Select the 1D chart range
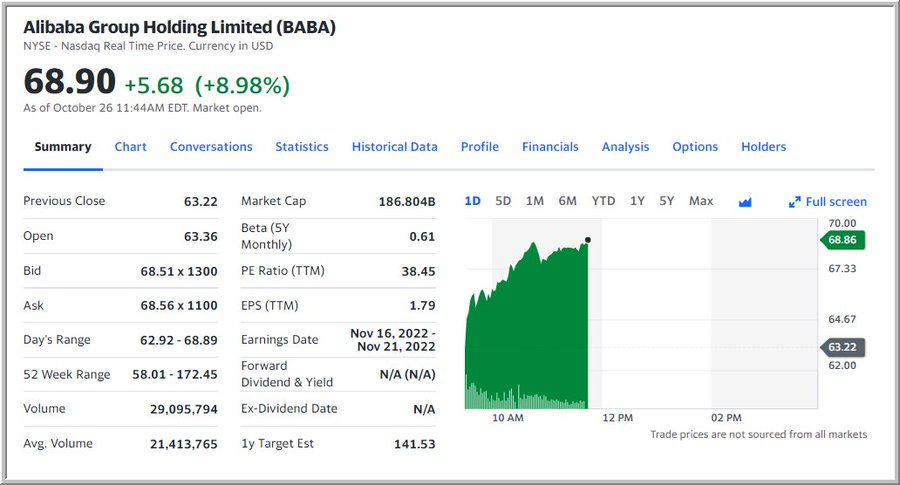This screenshot has height=485, width=900. [472, 201]
